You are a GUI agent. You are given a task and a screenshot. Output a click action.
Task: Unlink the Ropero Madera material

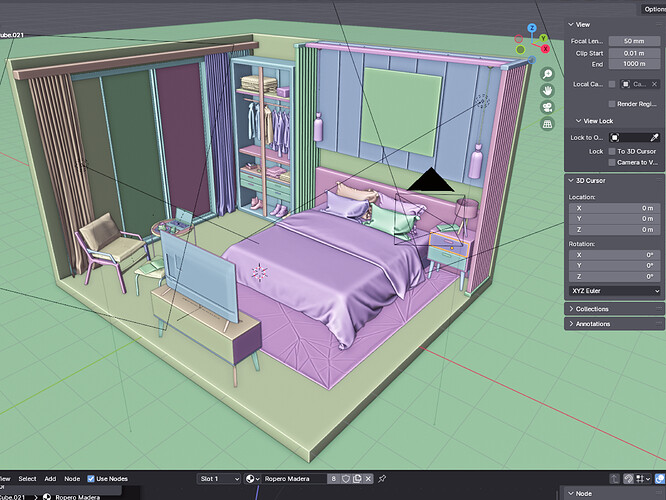pyautogui.click(x=368, y=479)
